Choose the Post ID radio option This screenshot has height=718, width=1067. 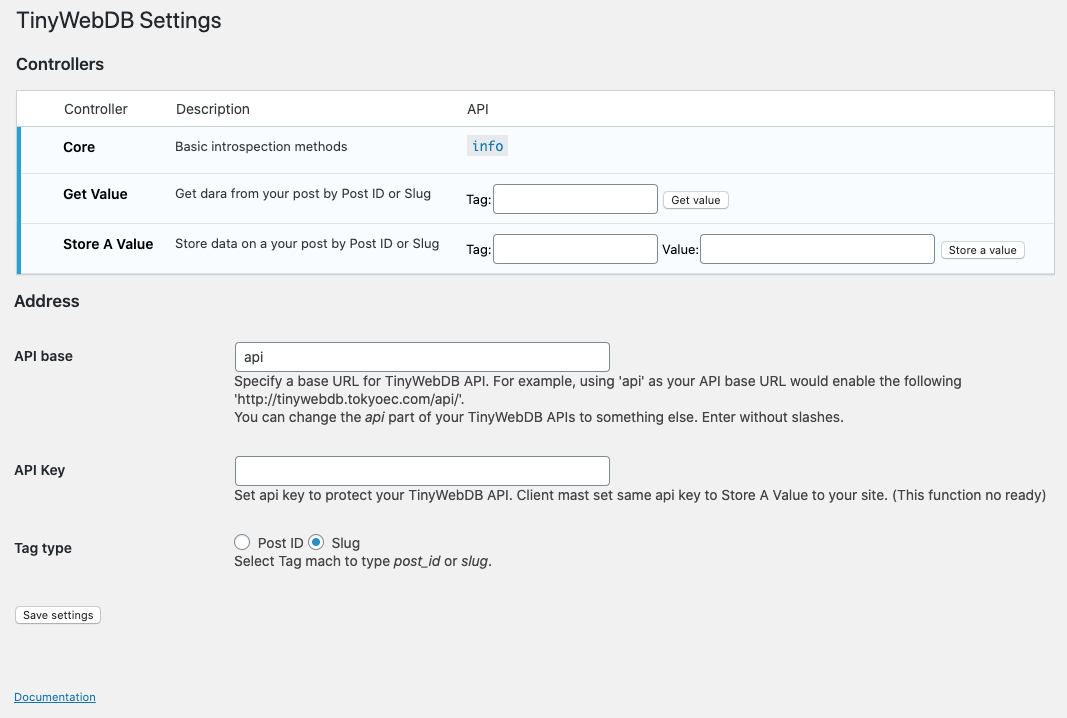click(242, 542)
